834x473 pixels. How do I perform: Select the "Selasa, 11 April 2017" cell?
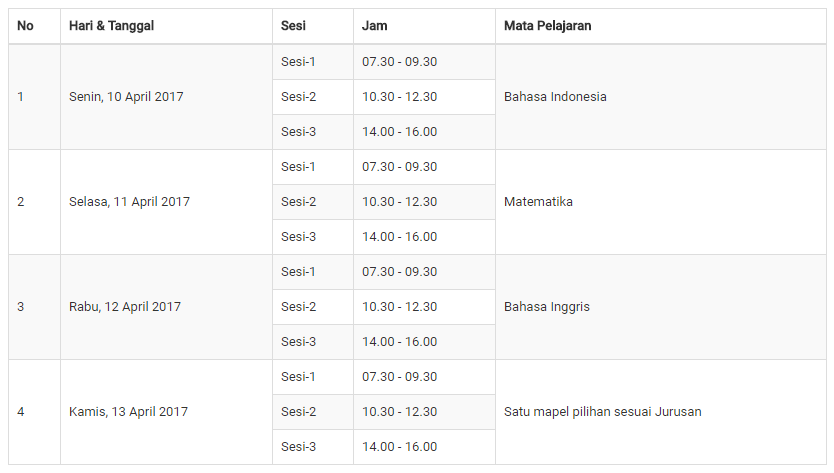point(166,202)
